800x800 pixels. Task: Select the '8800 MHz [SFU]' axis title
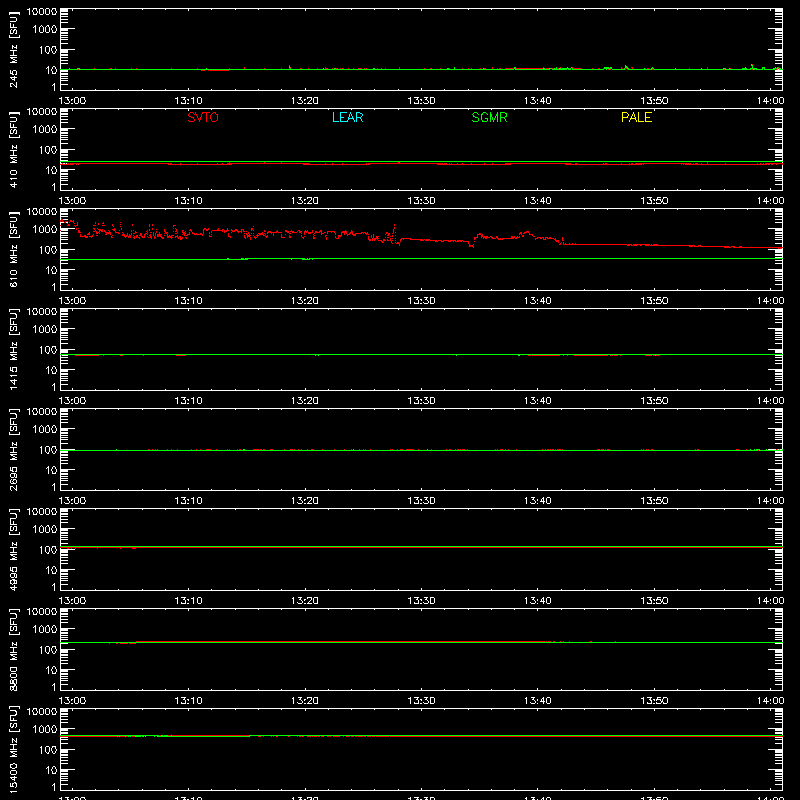tap(14, 649)
